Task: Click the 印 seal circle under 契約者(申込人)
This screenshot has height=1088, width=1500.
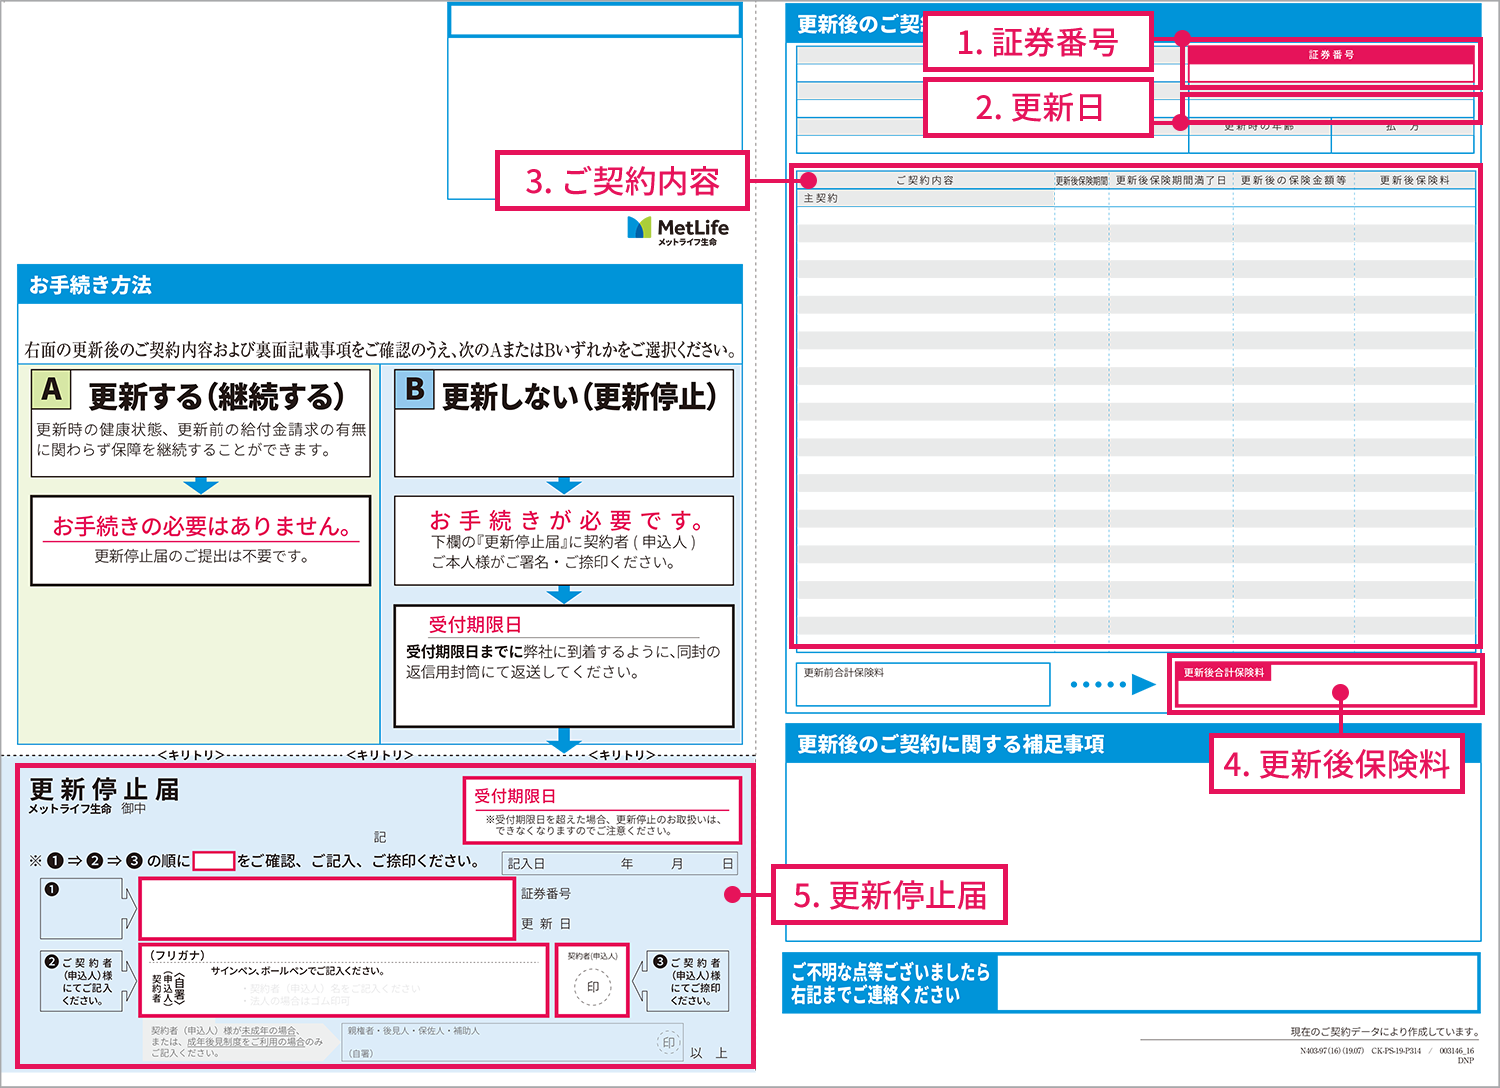Action: [x=592, y=987]
